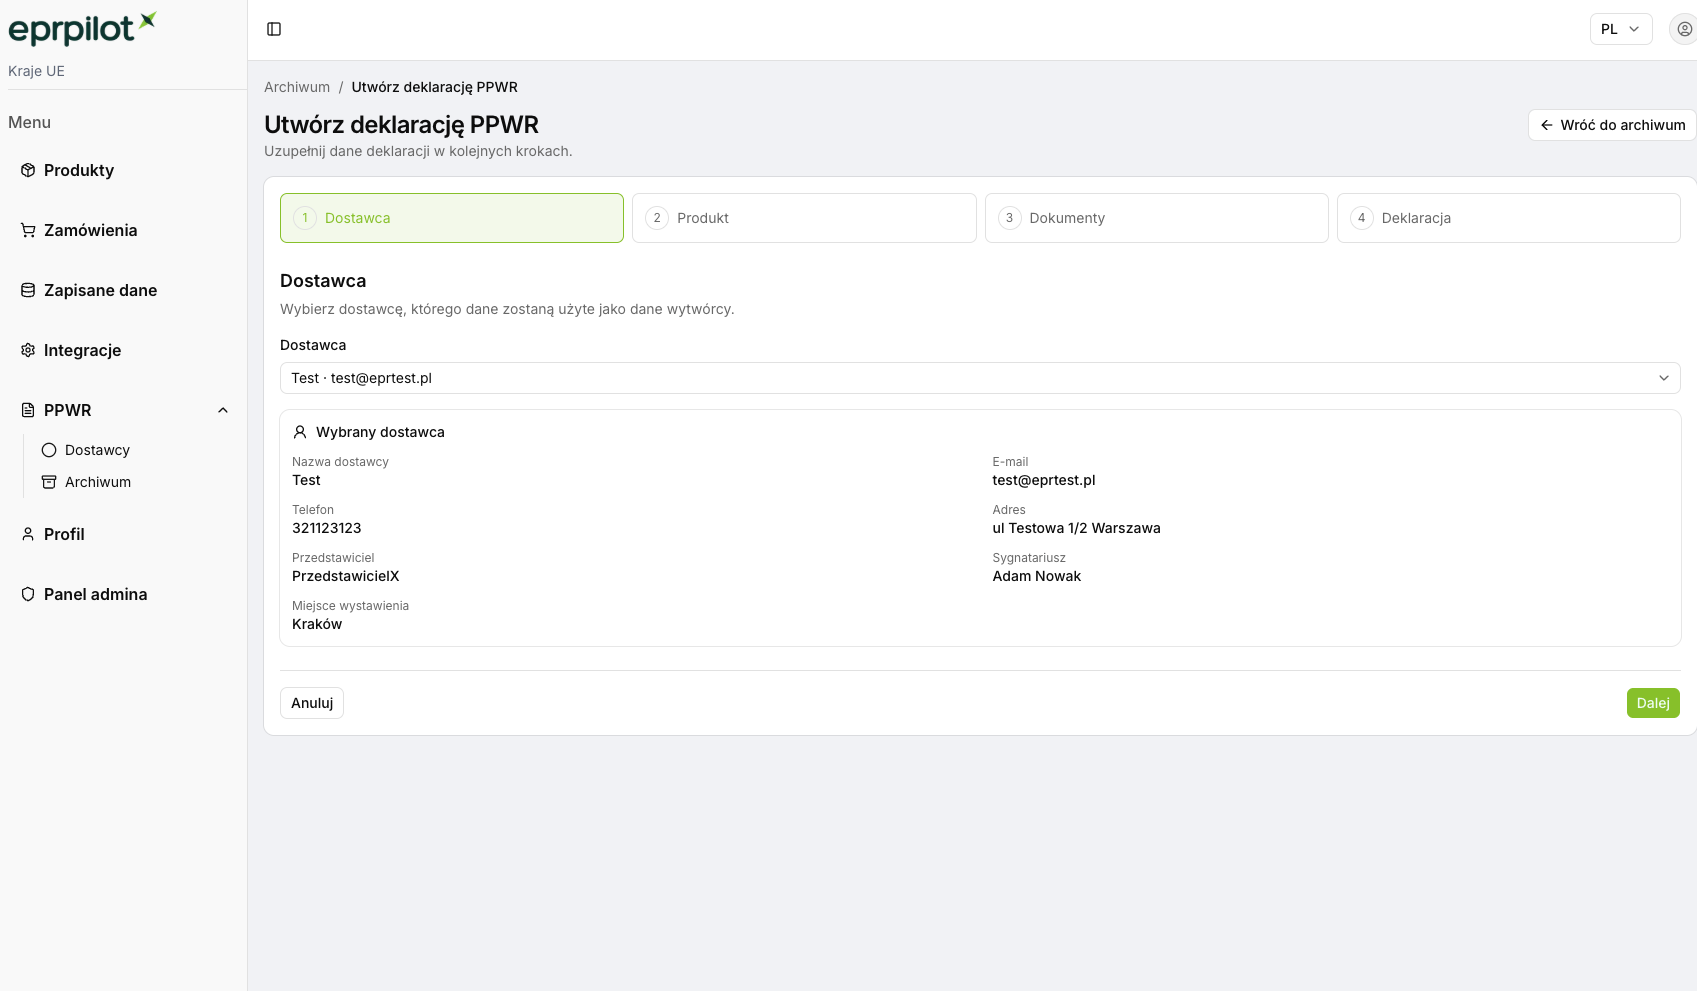The image size is (1697, 991).
Task: Click the Dalej button
Action: [1653, 703]
